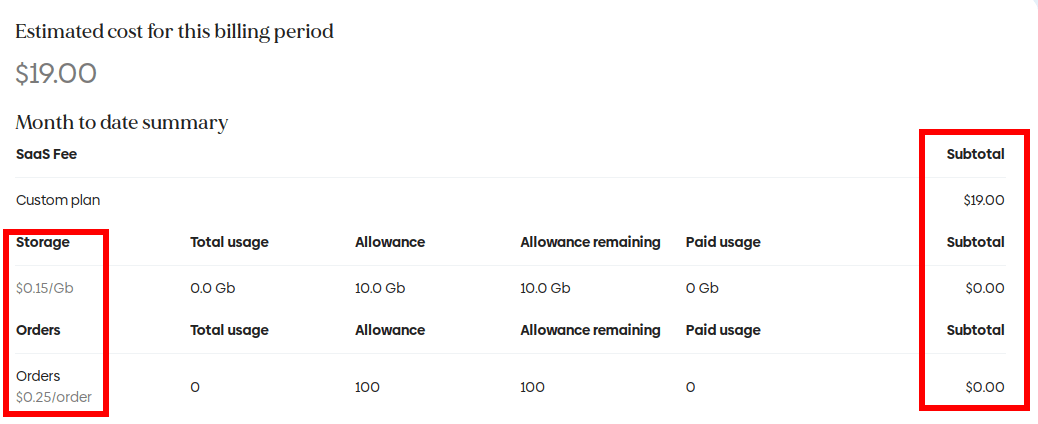Viewport: 1038px width, 424px height.
Task: Click the Storage allowance value 10.0 Gb
Action: click(380, 289)
